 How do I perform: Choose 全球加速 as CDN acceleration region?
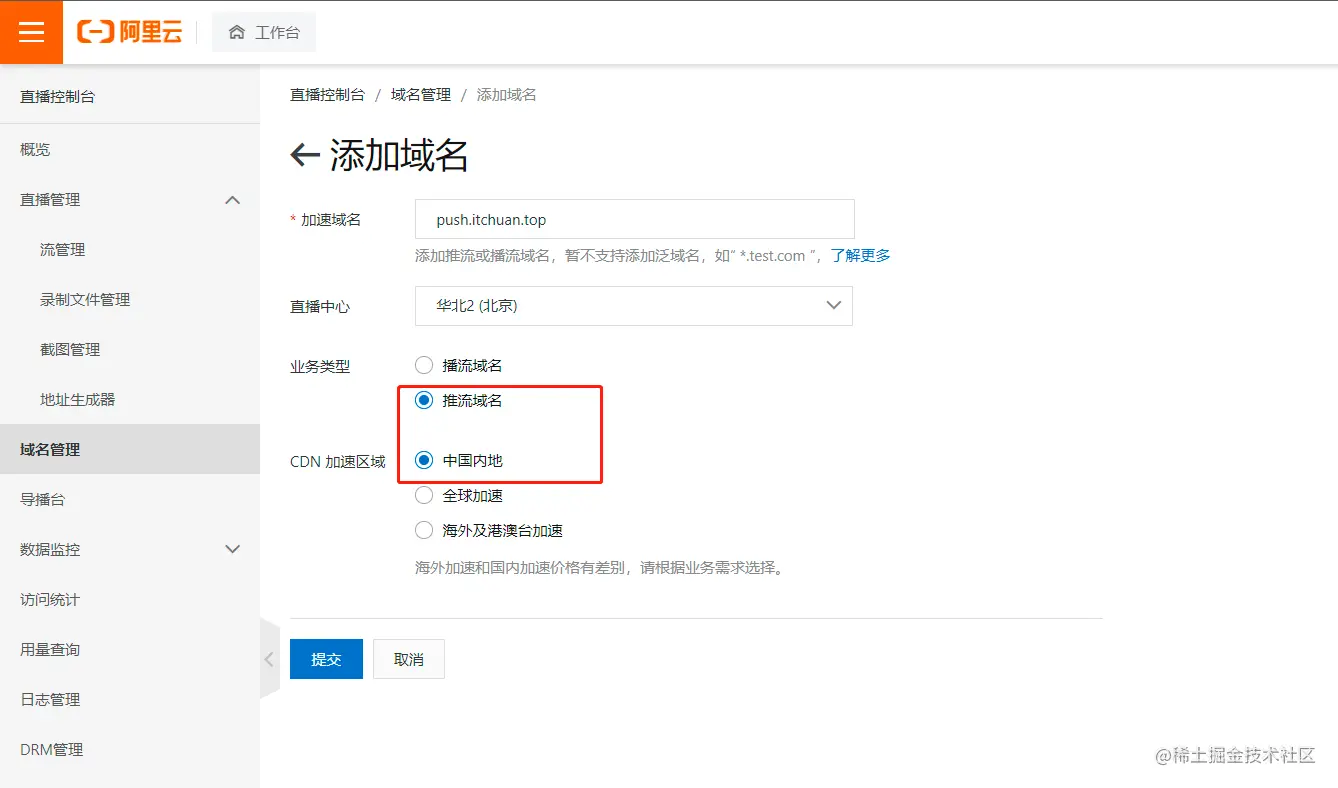tap(423, 494)
